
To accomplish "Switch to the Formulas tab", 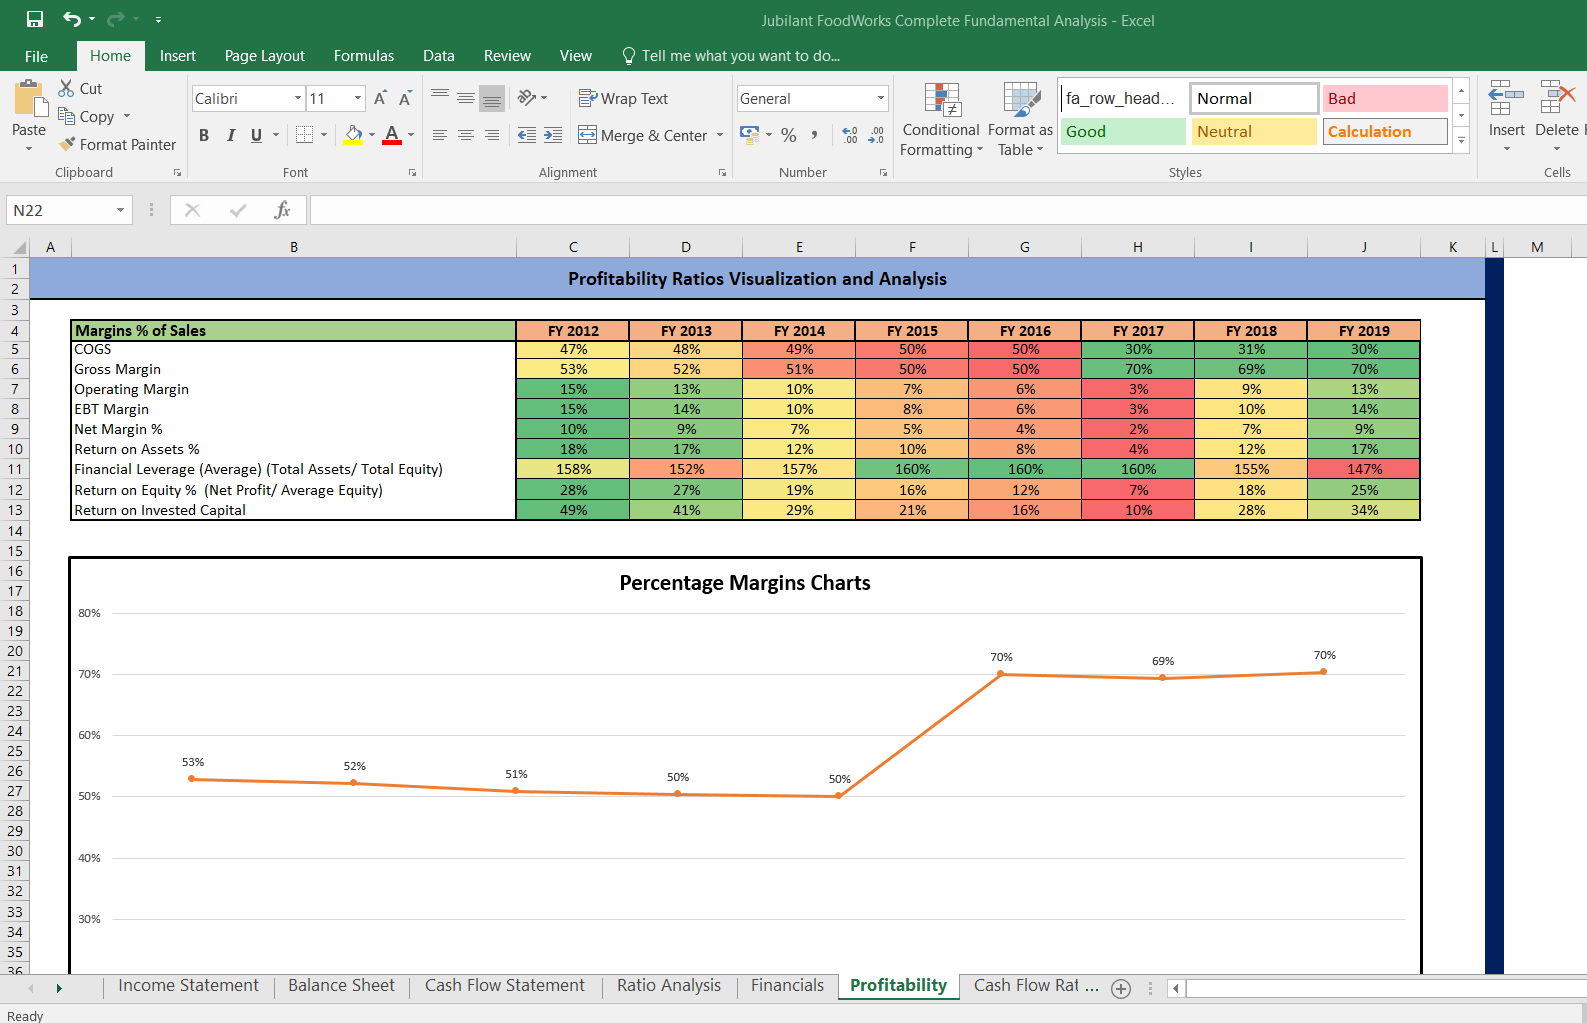I will [x=364, y=56].
